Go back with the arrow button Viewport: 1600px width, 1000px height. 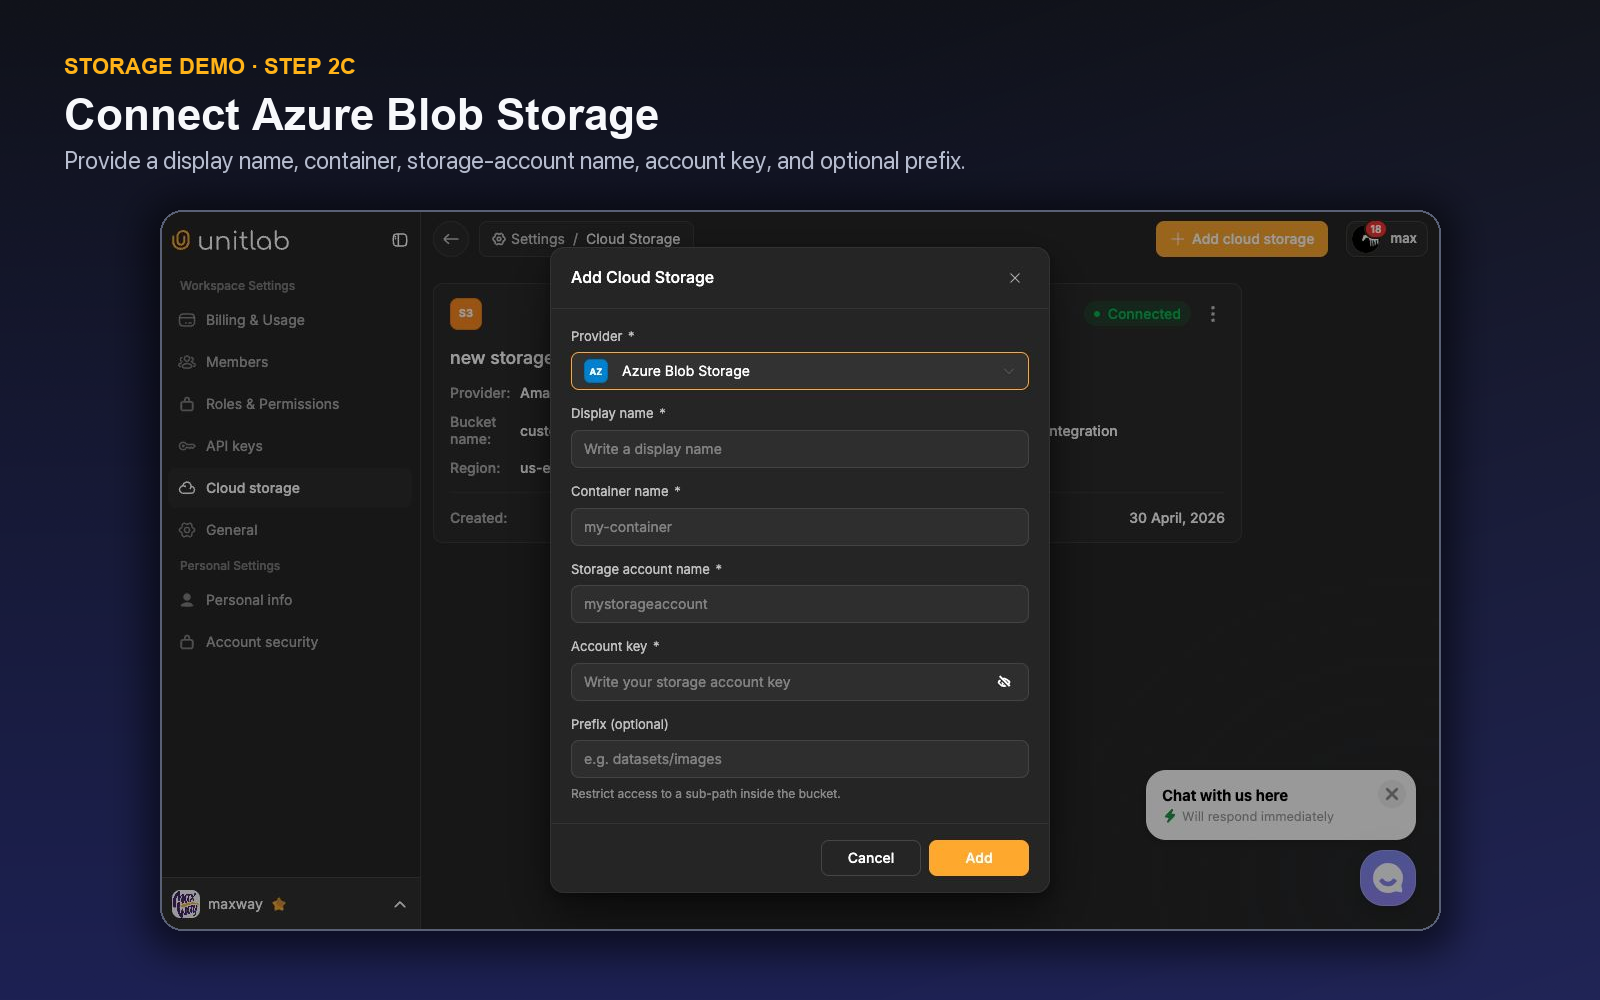pos(451,239)
